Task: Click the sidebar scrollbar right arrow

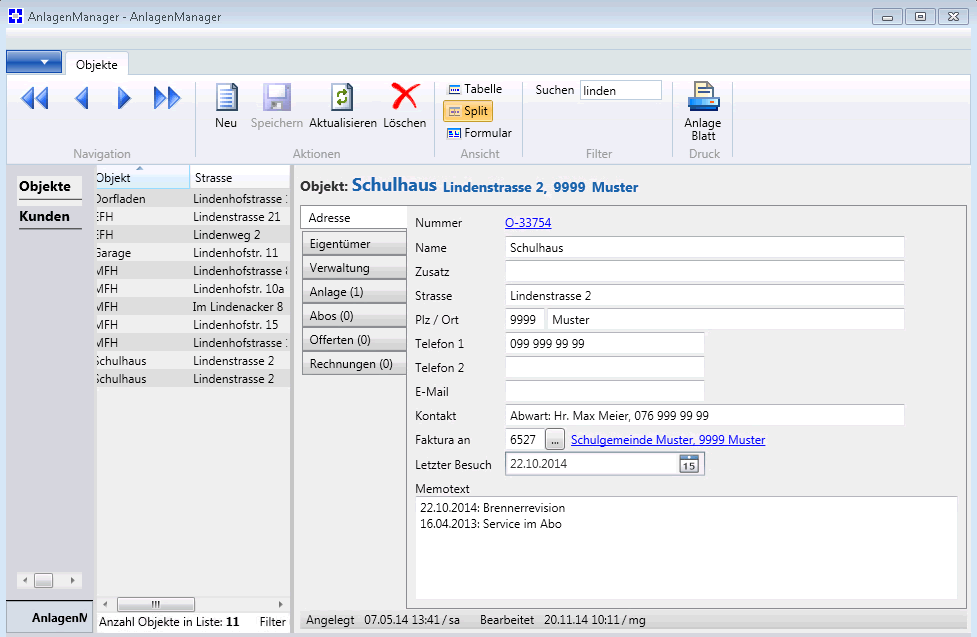Action: click(72, 580)
